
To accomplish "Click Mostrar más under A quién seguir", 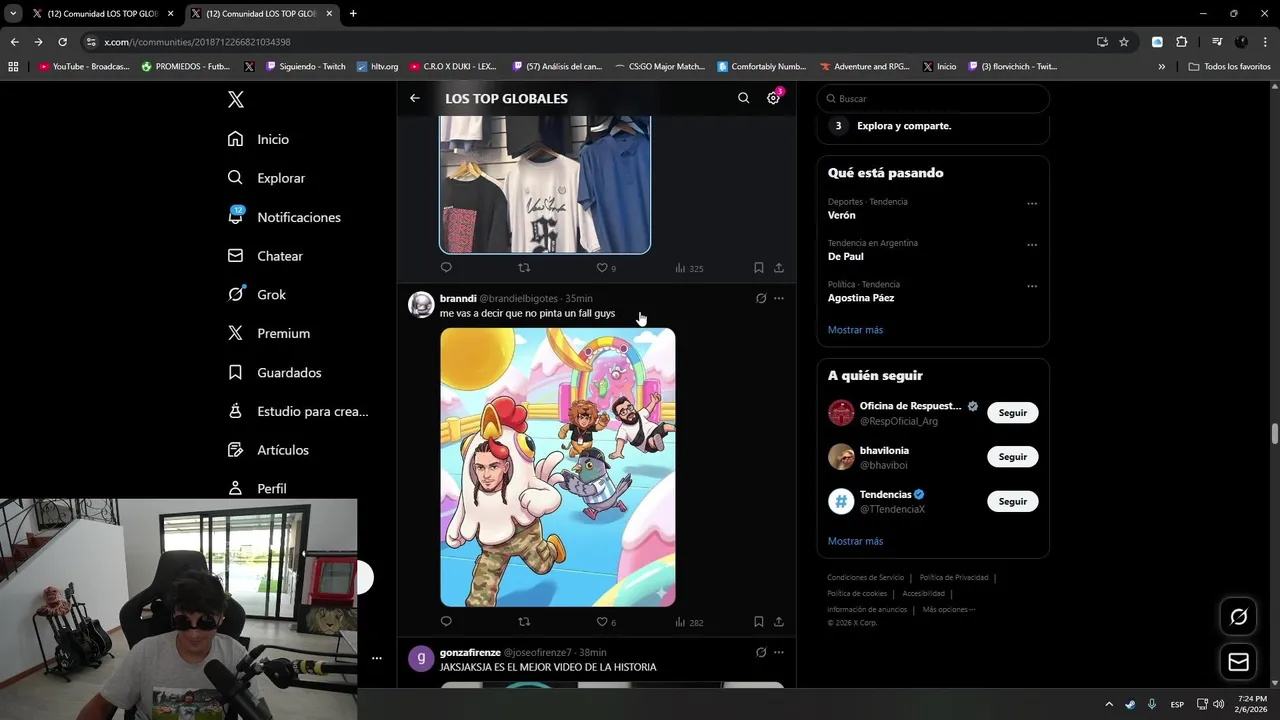I will pos(855,541).
